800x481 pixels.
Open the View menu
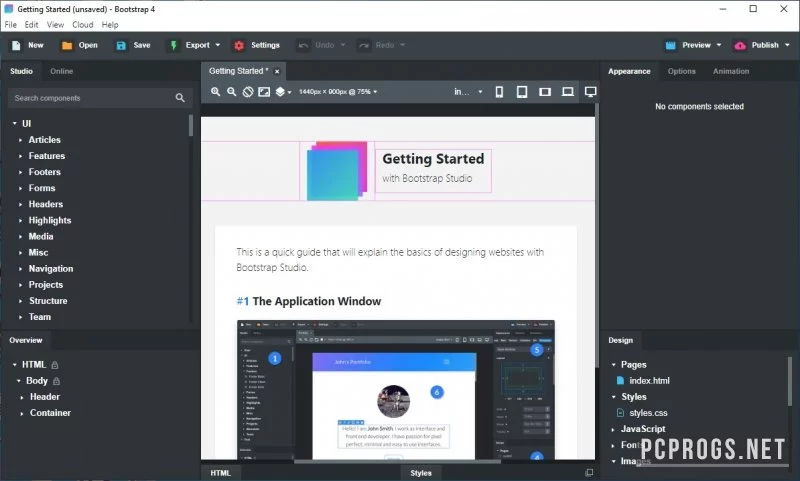pos(56,24)
